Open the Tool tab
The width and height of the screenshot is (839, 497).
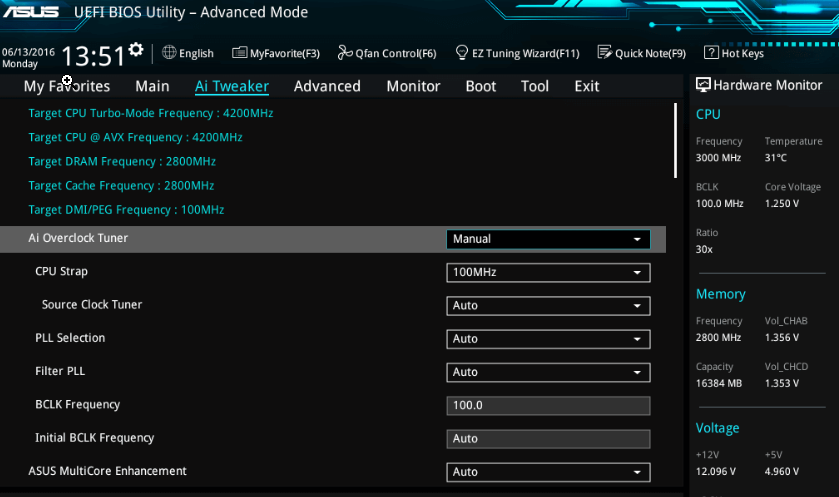[x=535, y=86]
